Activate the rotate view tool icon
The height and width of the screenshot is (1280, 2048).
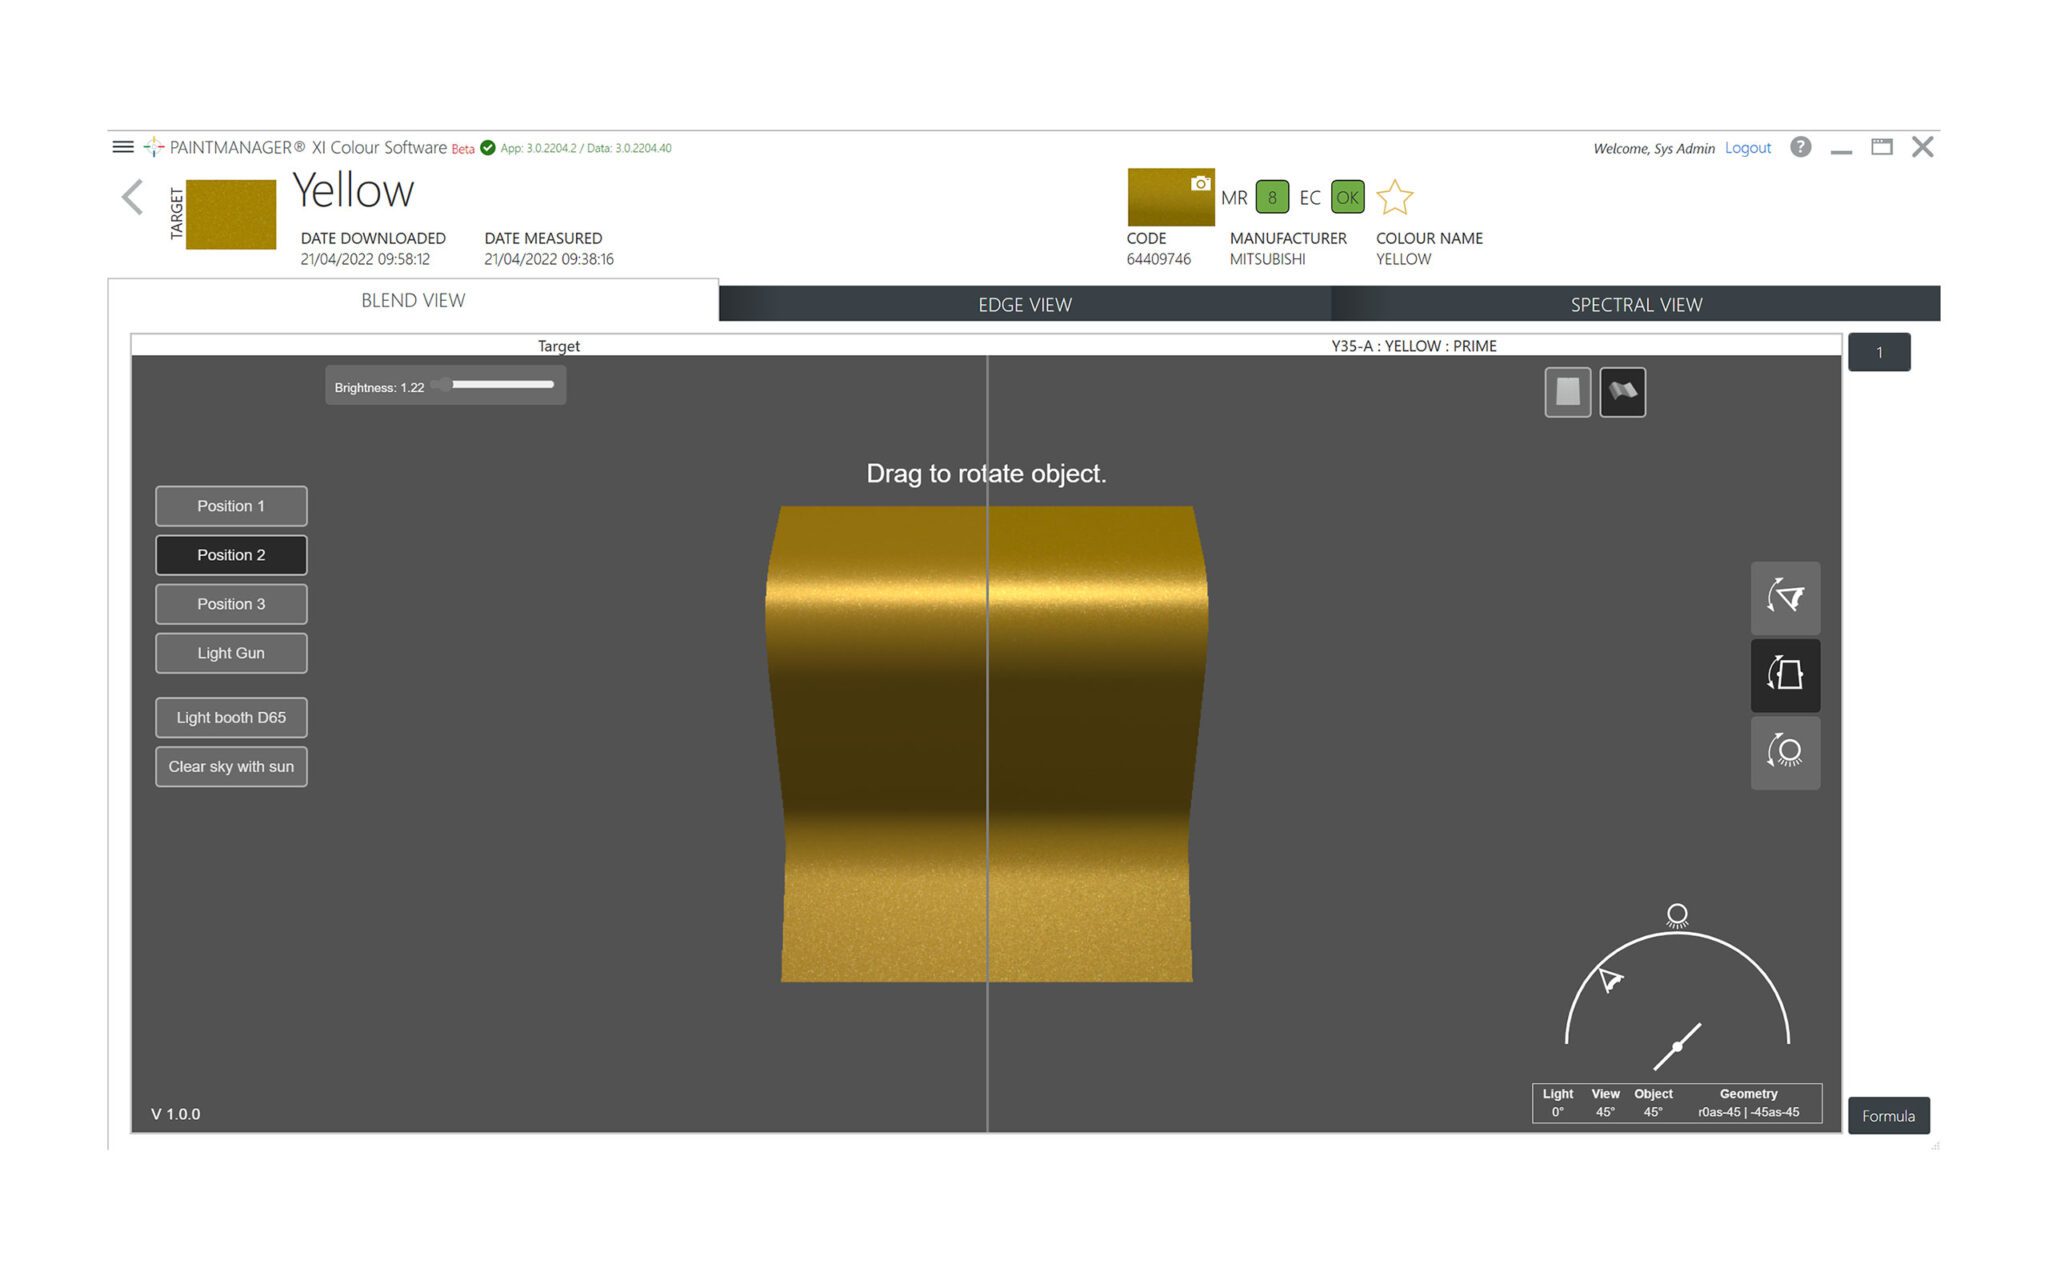(1785, 598)
